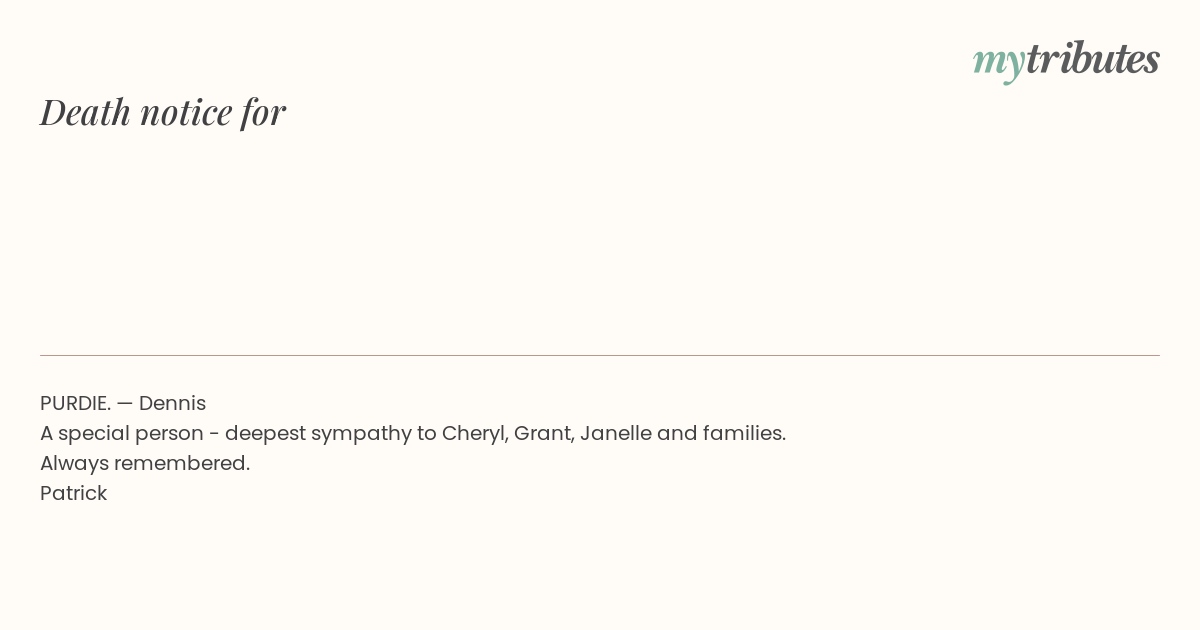Click the horizontal divider line
Viewport: 1200px width, 630px height.
600,355
